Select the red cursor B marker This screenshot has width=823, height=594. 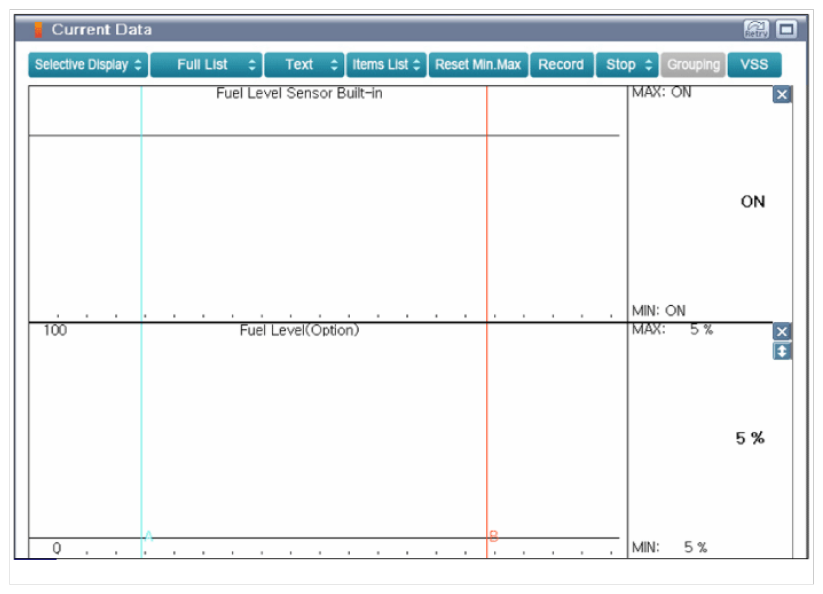tap(493, 537)
